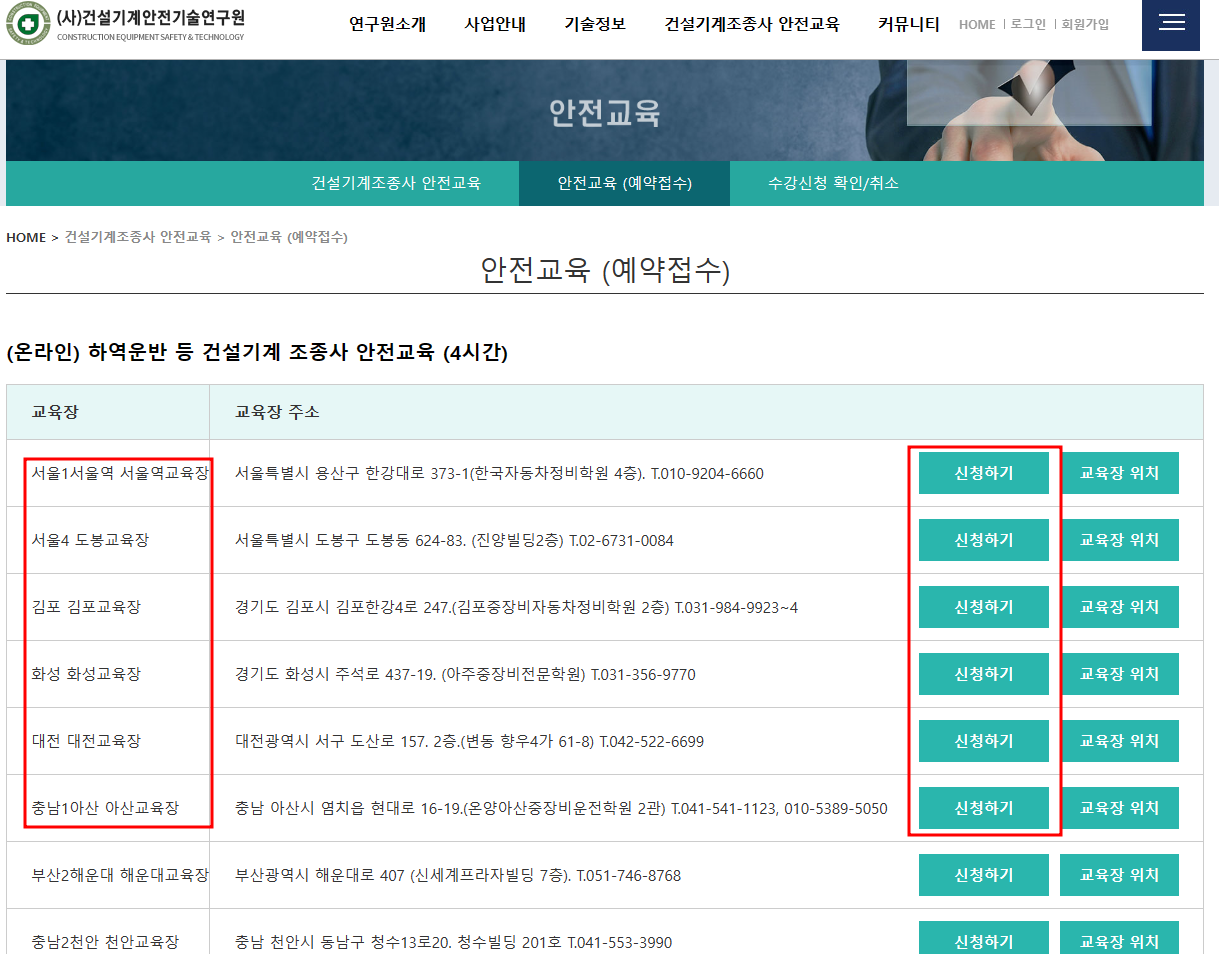Click 교육장 위치 for 화성 화성교육장
The width and height of the screenshot is (1219, 954).
[x=1119, y=673]
